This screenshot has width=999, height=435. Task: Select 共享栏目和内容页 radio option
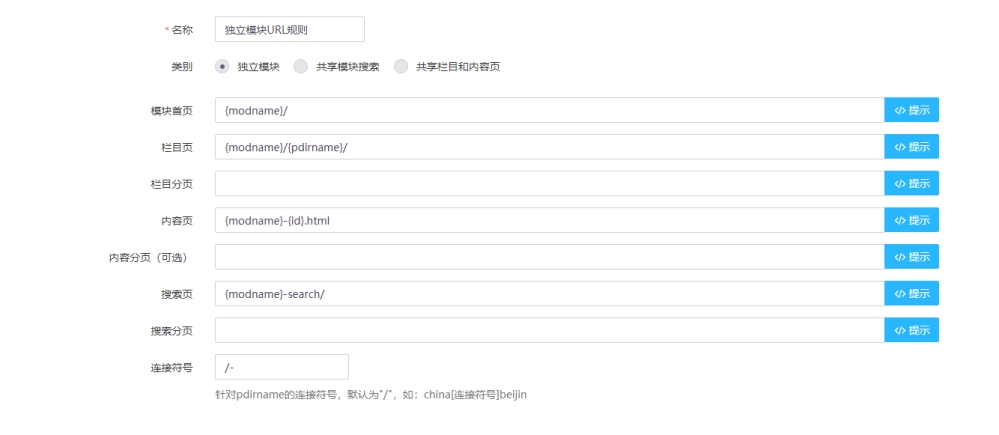pos(401,67)
